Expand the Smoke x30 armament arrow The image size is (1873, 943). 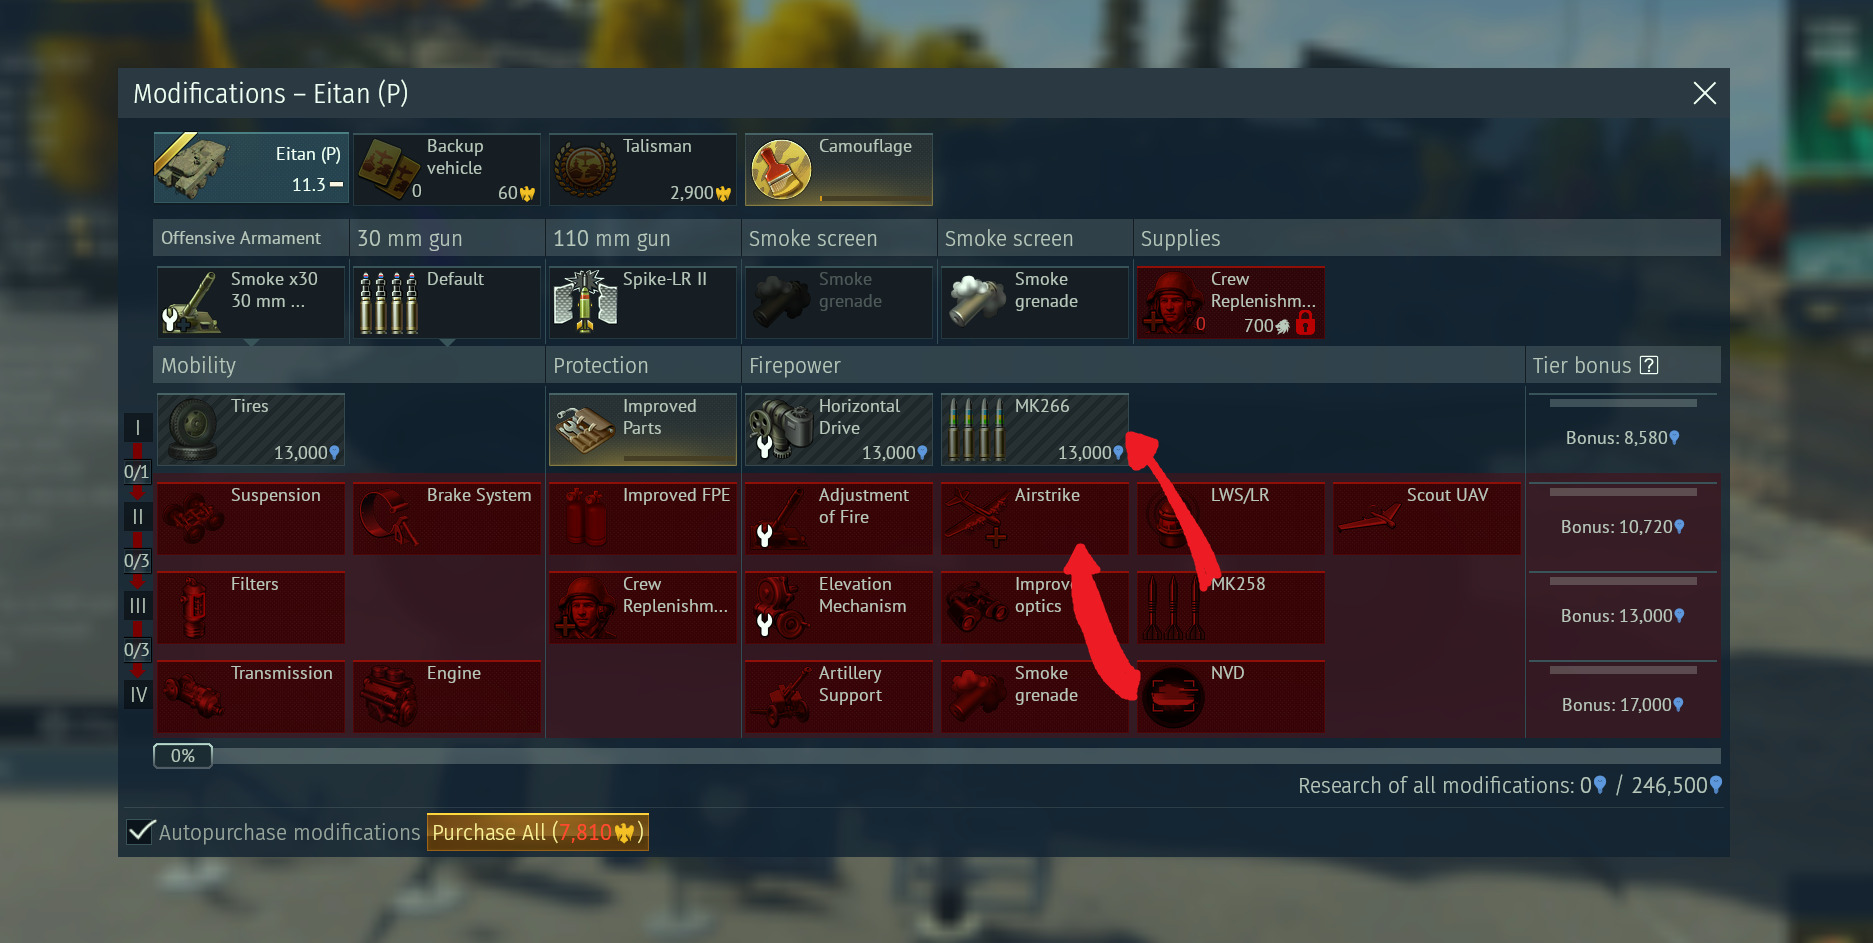tap(251, 343)
